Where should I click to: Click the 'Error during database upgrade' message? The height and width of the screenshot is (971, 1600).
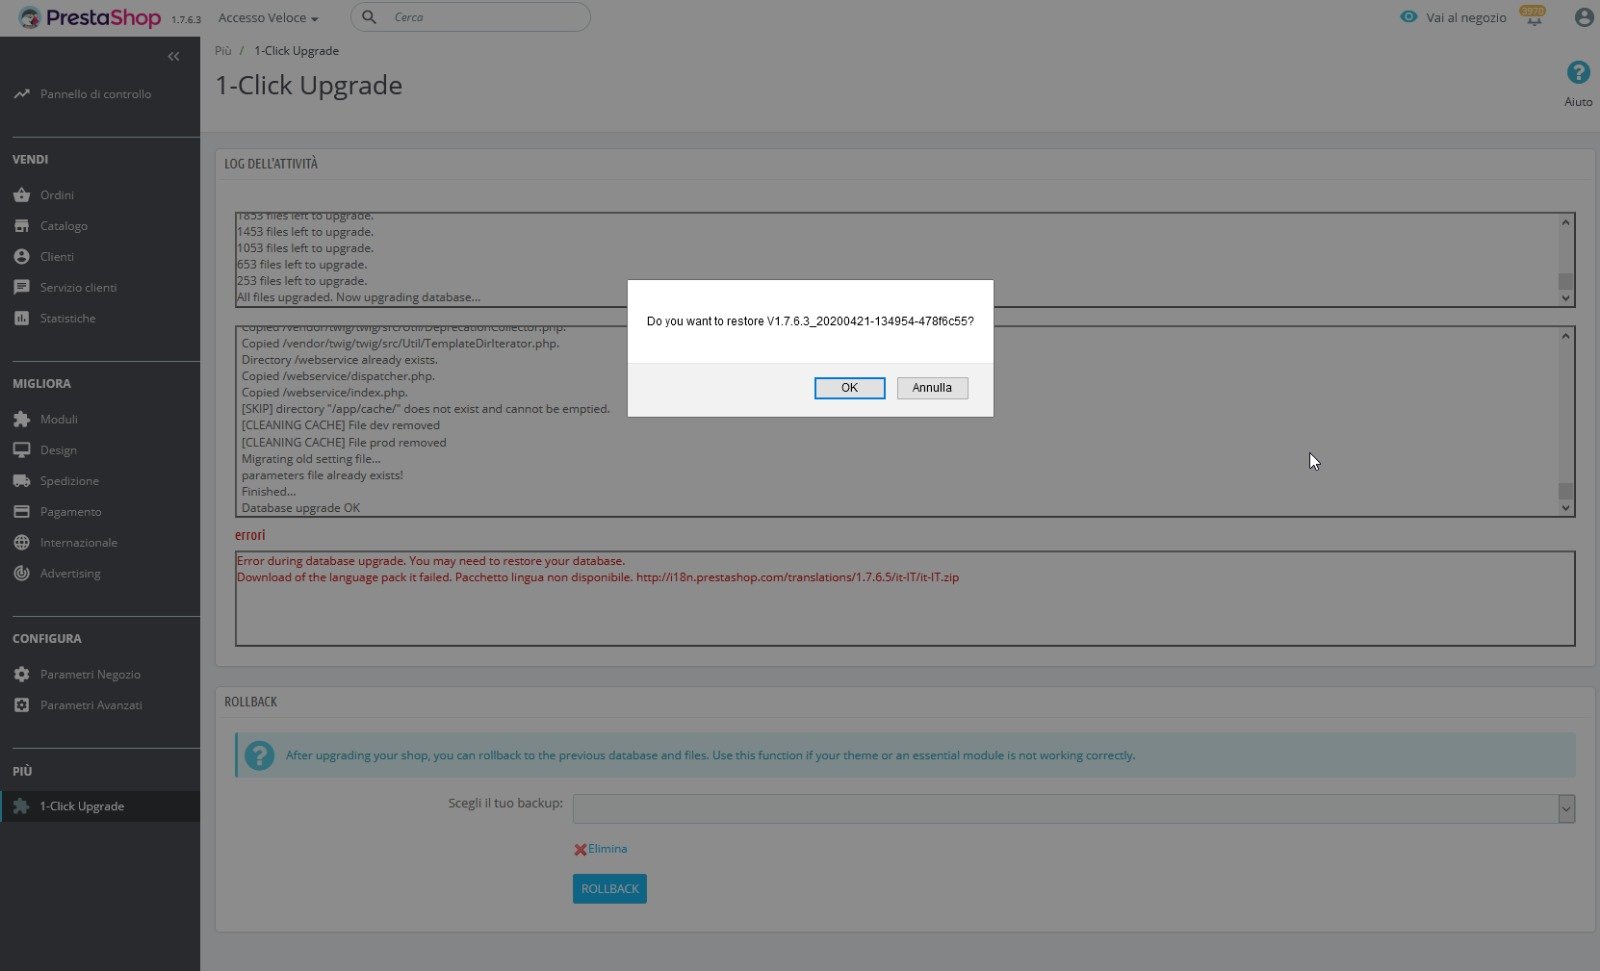click(x=431, y=561)
